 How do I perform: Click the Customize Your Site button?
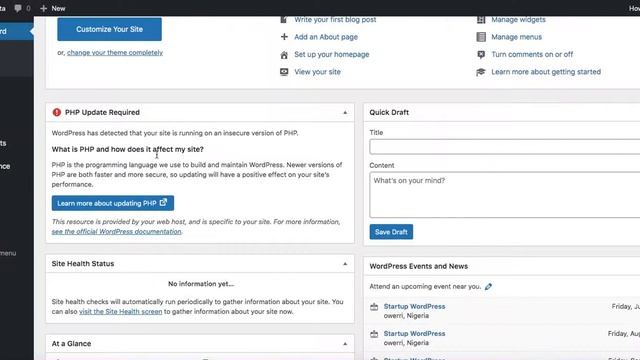109,29
